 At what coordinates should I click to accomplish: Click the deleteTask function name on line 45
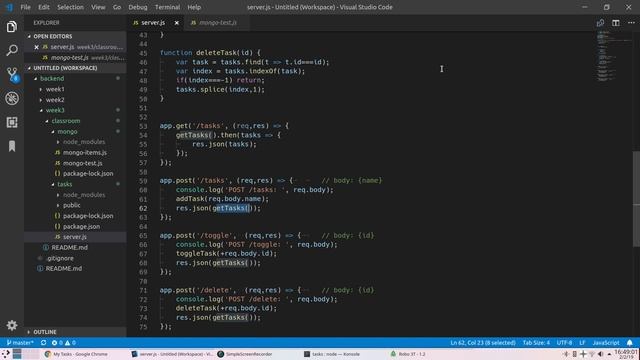(x=216, y=53)
